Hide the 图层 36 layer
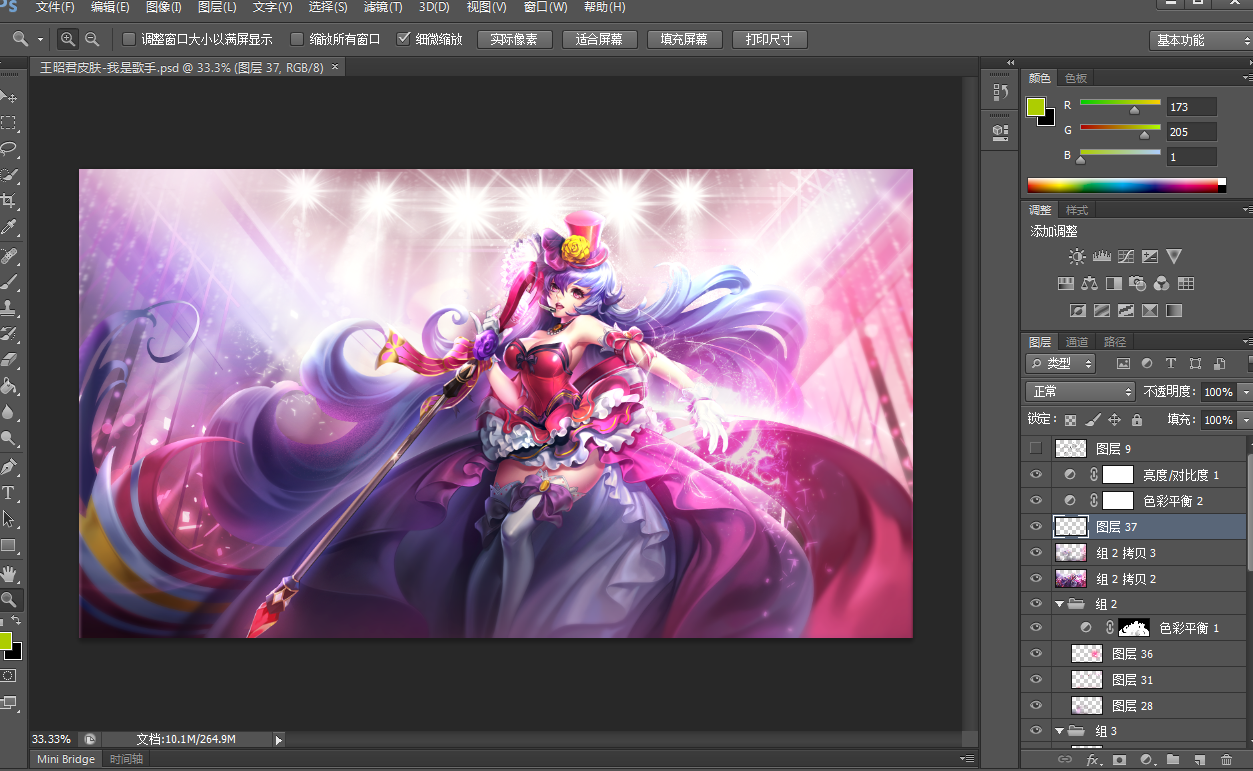The image size is (1253, 771). click(x=1036, y=653)
